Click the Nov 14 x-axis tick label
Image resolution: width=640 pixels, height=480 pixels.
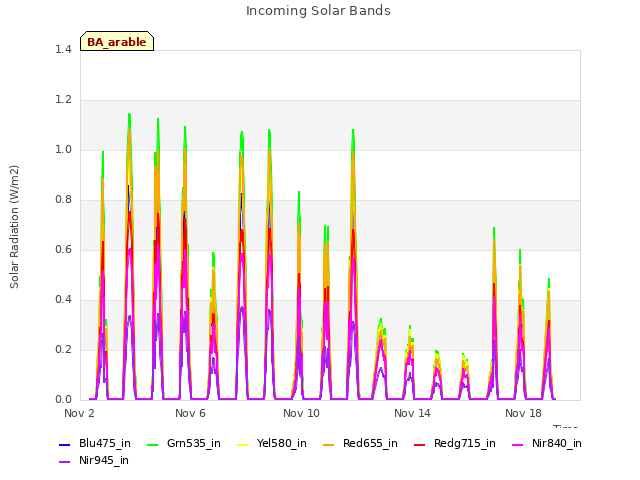coord(412,413)
